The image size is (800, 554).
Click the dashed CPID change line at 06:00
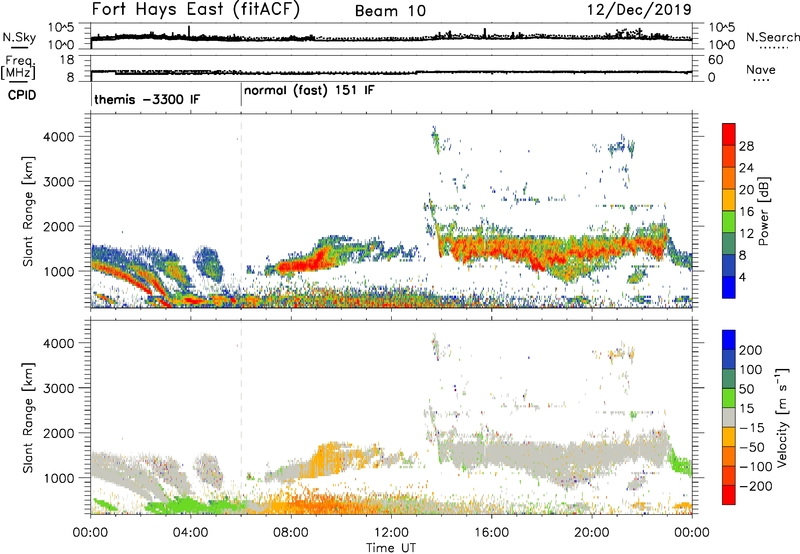pos(241,212)
